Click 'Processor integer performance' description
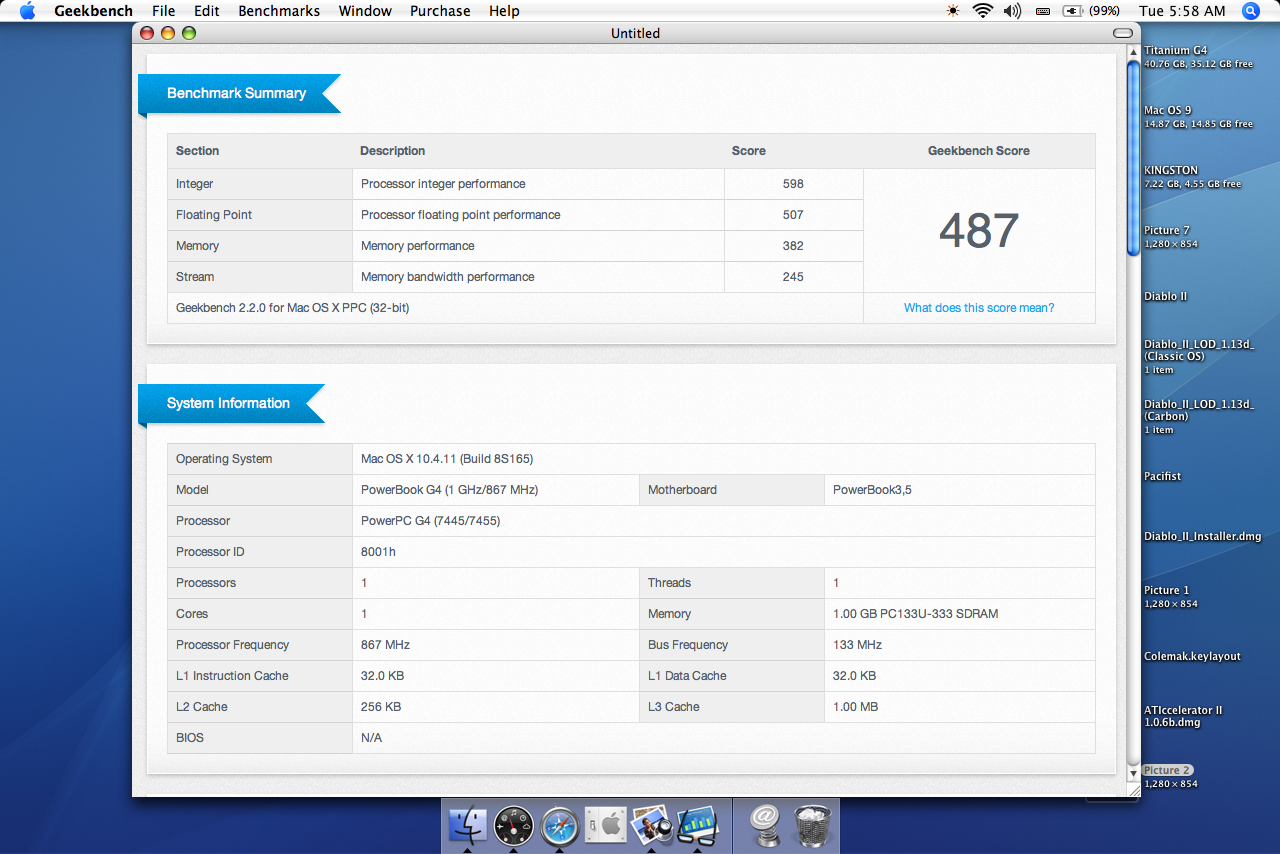The height and width of the screenshot is (854, 1280). [443, 184]
